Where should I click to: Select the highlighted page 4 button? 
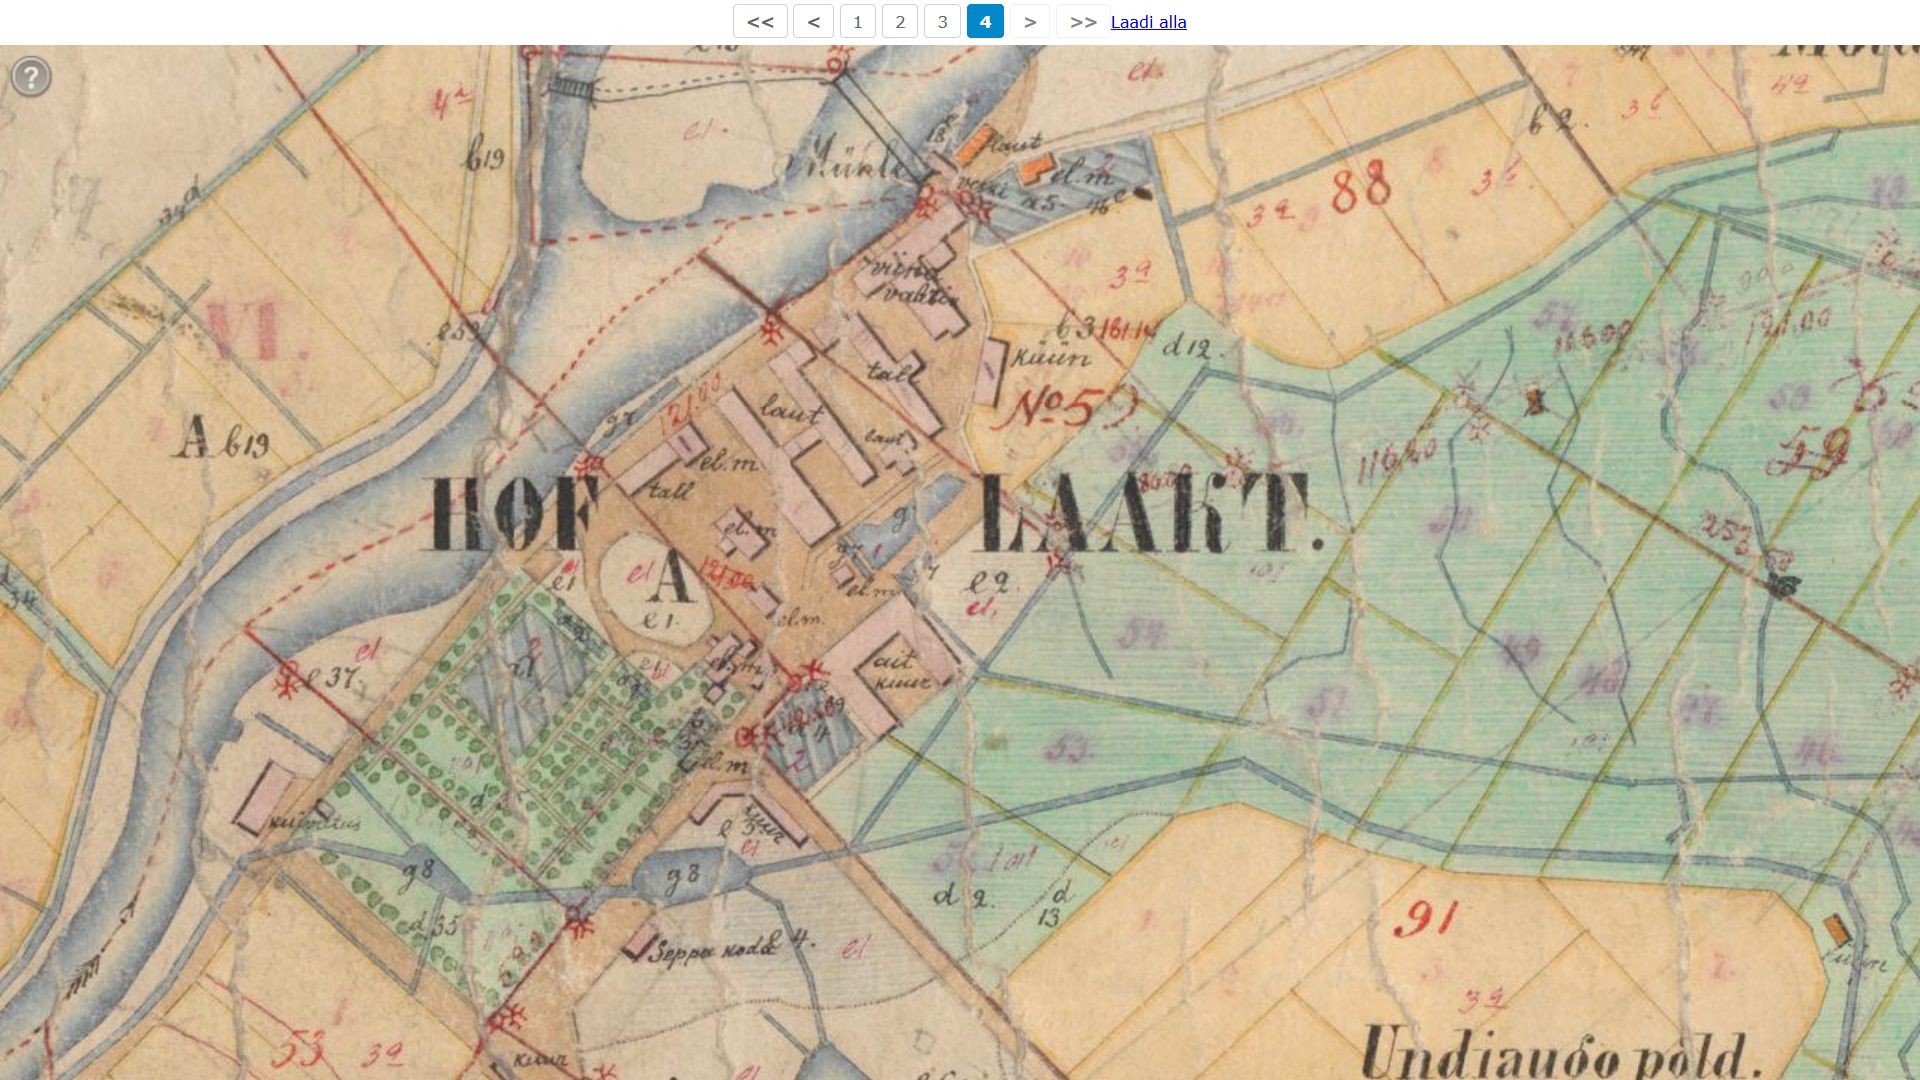click(985, 22)
